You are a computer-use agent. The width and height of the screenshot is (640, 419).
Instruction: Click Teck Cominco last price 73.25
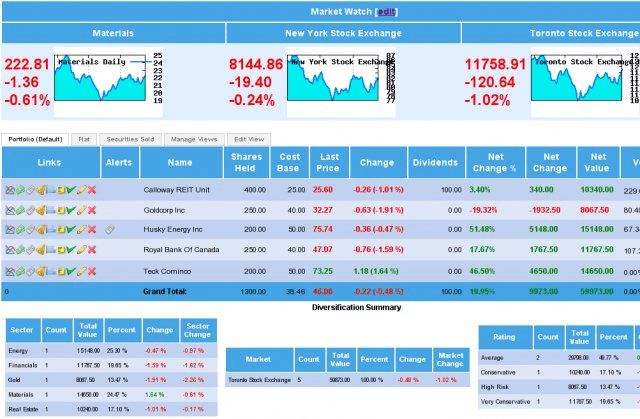click(322, 271)
